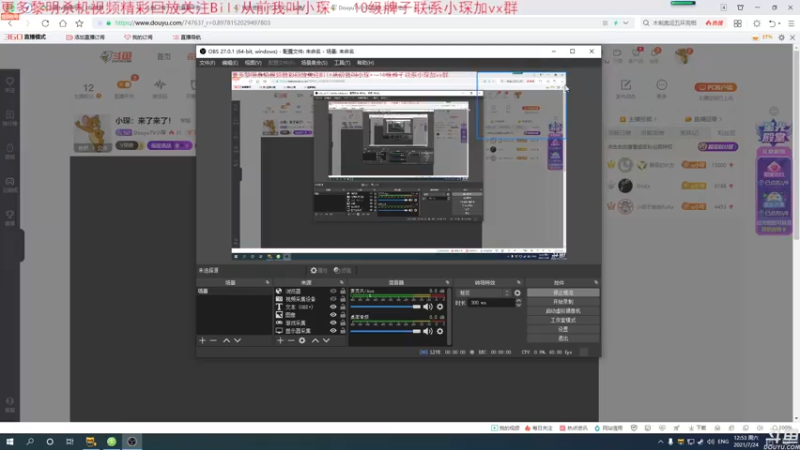Hide the Display Capture source eye icon
This screenshot has height=450, width=800.
pos(333,331)
